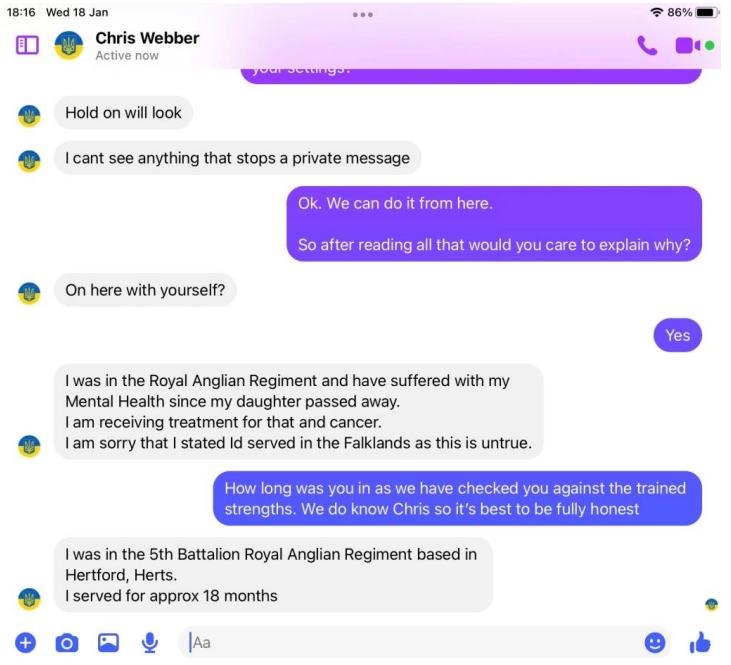Open the camera to take a photo
Viewport: 731px width, 665px height.
pyautogui.click(x=67, y=643)
